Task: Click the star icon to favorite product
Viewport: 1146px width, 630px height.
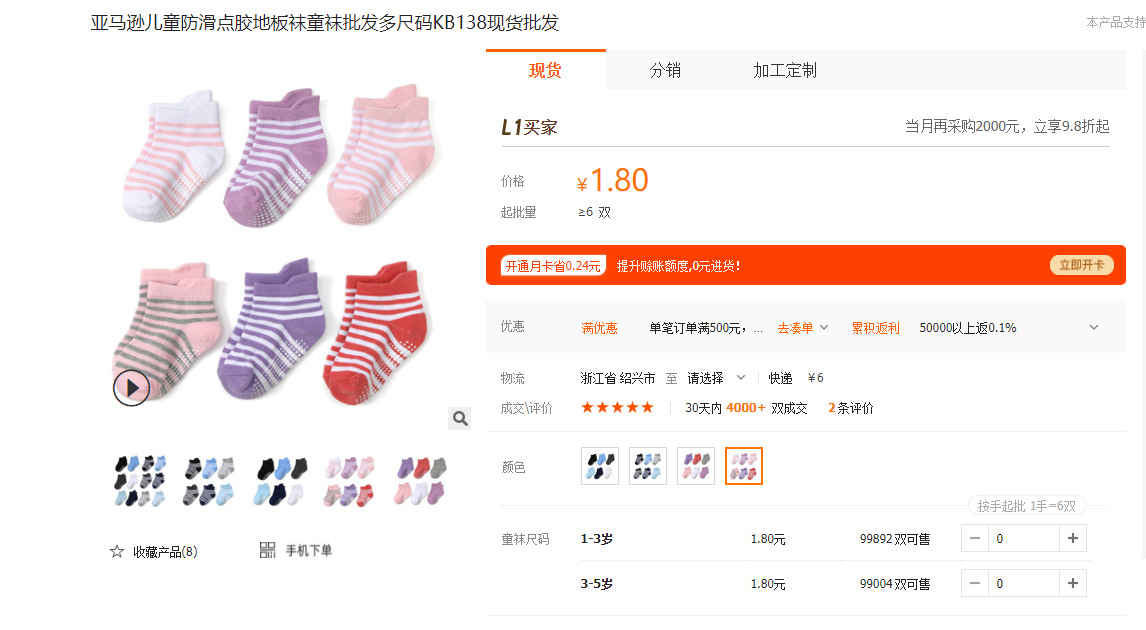Action: [117, 551]
